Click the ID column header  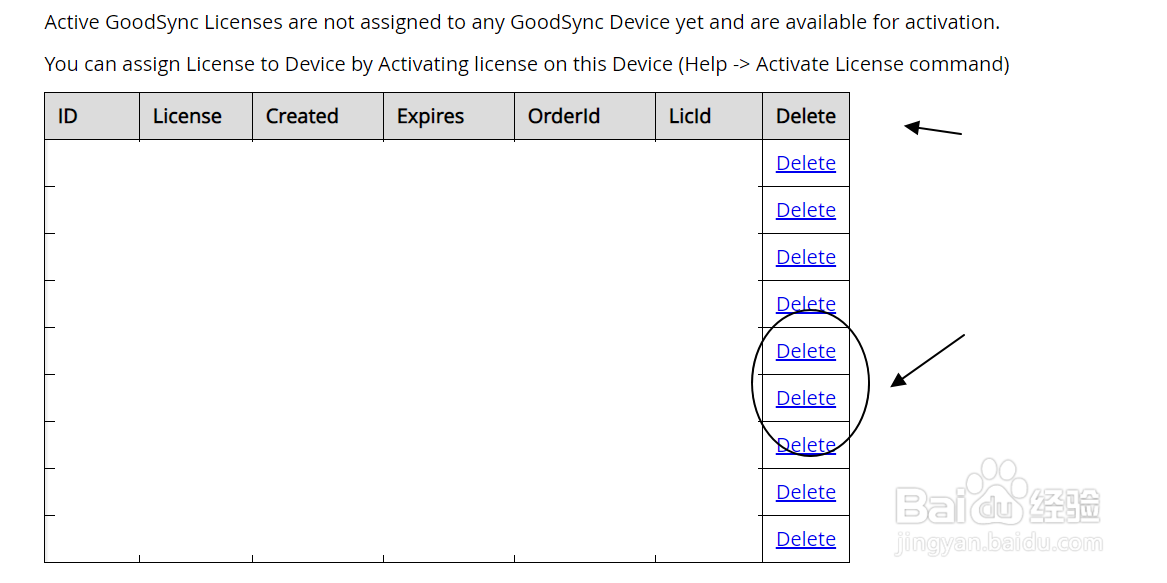point(67,116)
